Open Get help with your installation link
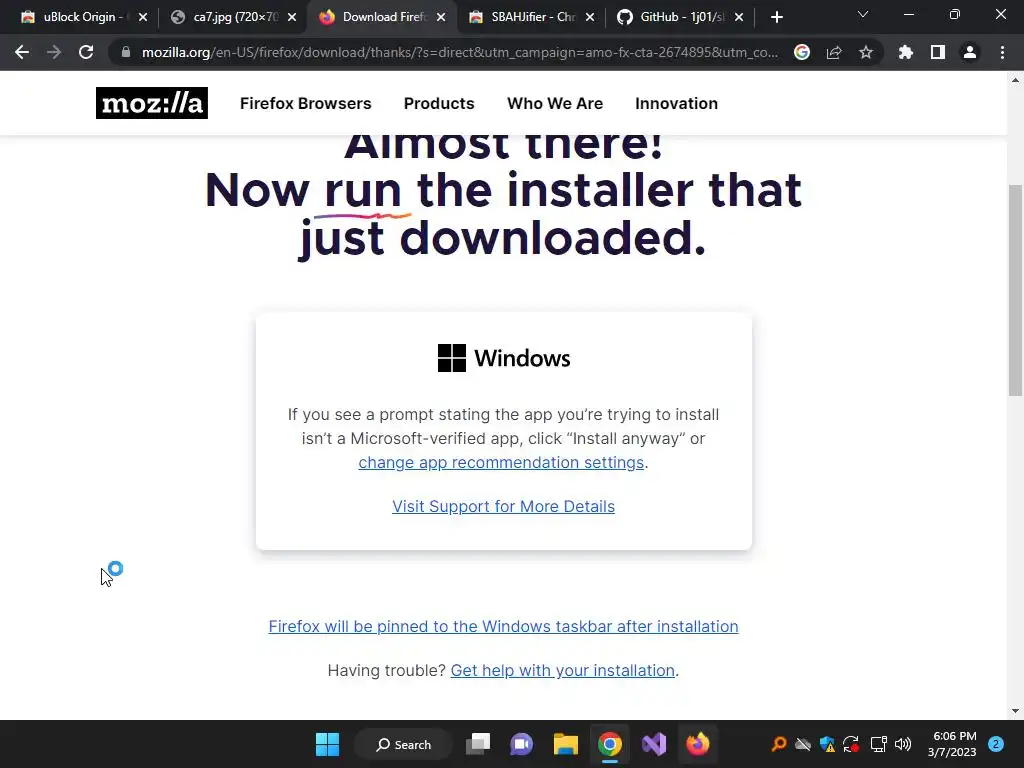The width and height of the screenshot is (1024, 768). [562, 670]
